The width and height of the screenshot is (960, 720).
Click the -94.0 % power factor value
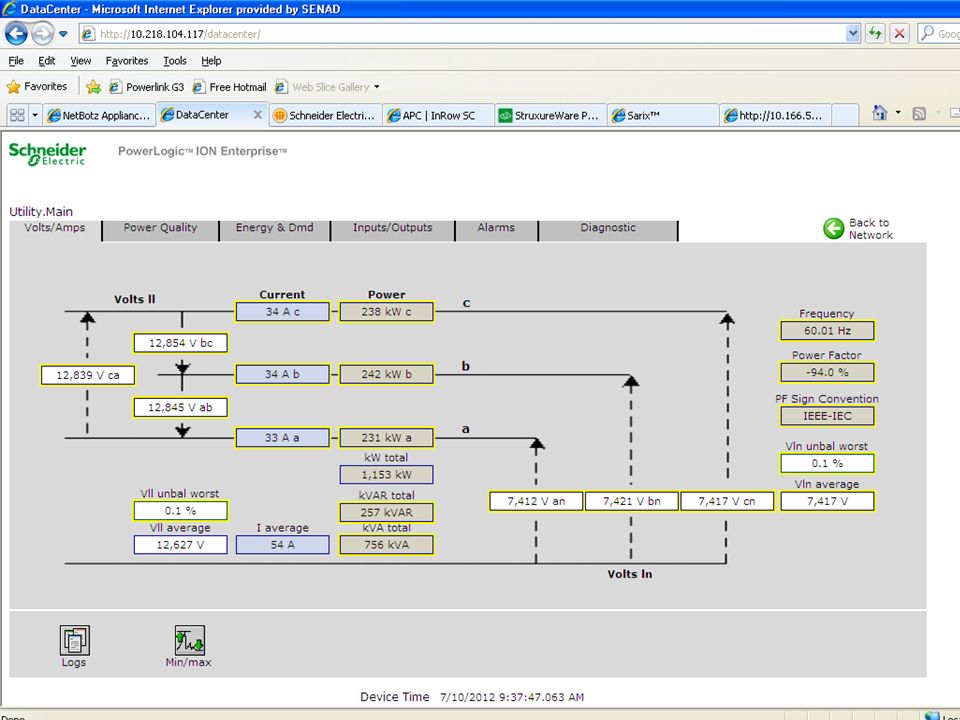[x=827, y=372]
